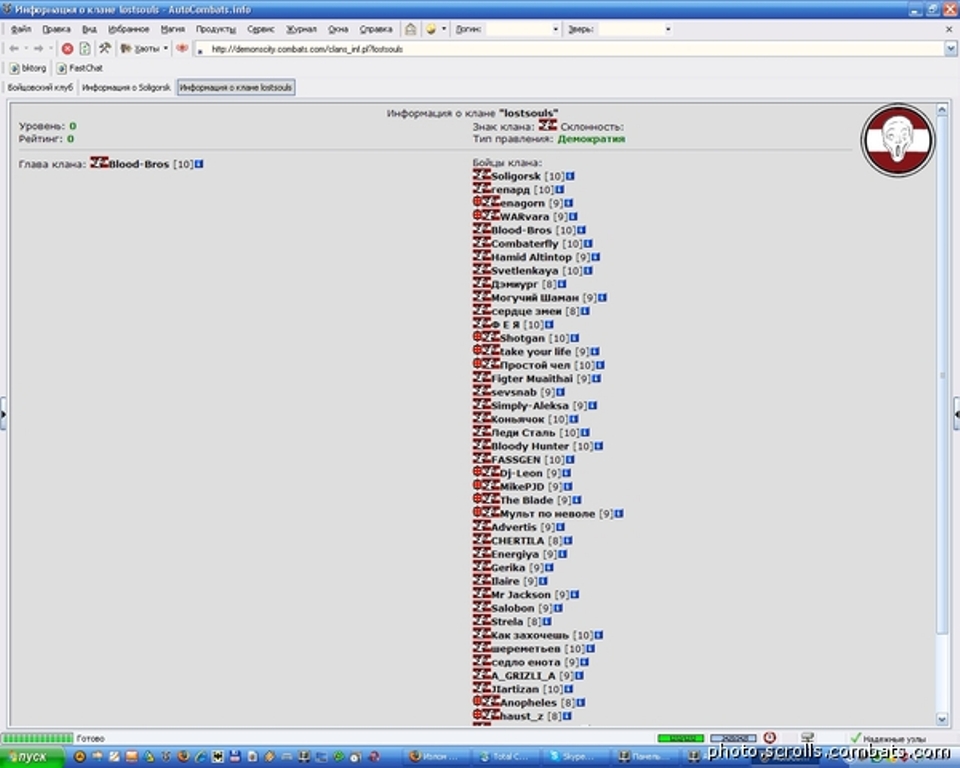Viewport: 960px width, 768px height.
Task: Click the green indicator bar in status bar
Action: (x=680, y=738)
